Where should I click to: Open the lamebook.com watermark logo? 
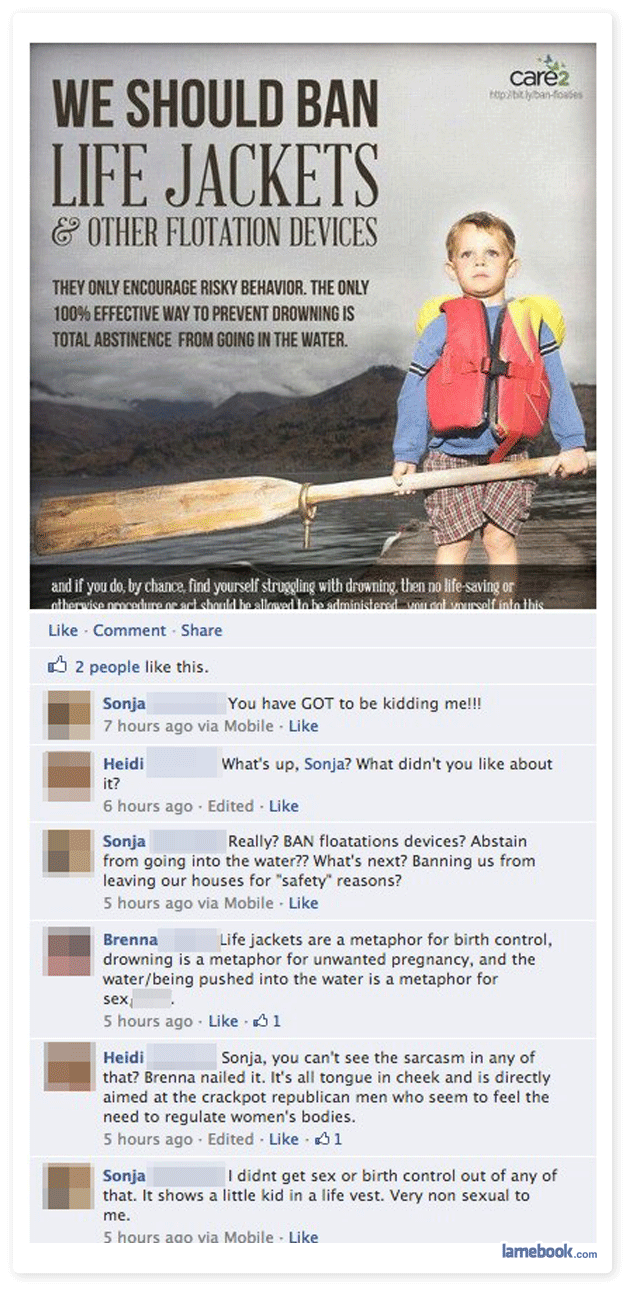[549, 1252]
